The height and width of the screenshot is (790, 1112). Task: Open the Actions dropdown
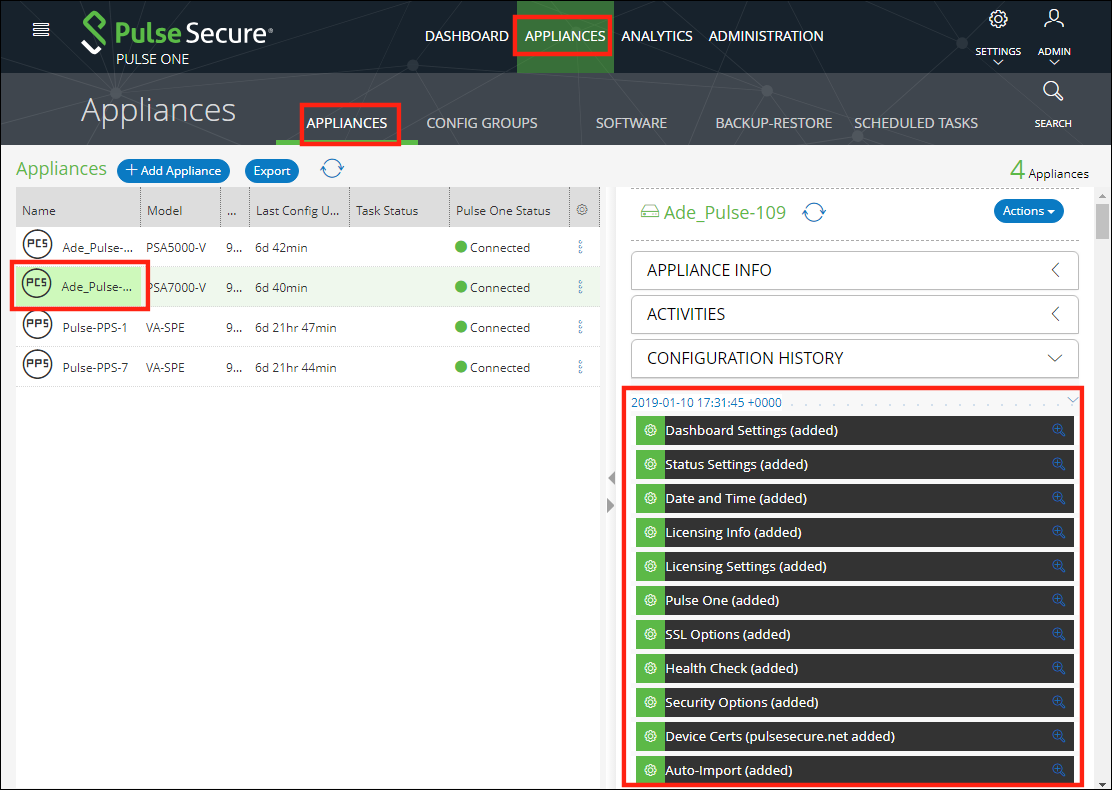(1028, 211)
